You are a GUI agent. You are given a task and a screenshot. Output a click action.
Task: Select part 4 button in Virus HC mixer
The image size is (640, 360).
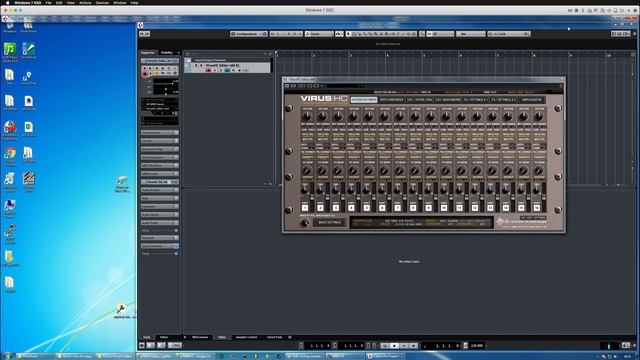351,208
